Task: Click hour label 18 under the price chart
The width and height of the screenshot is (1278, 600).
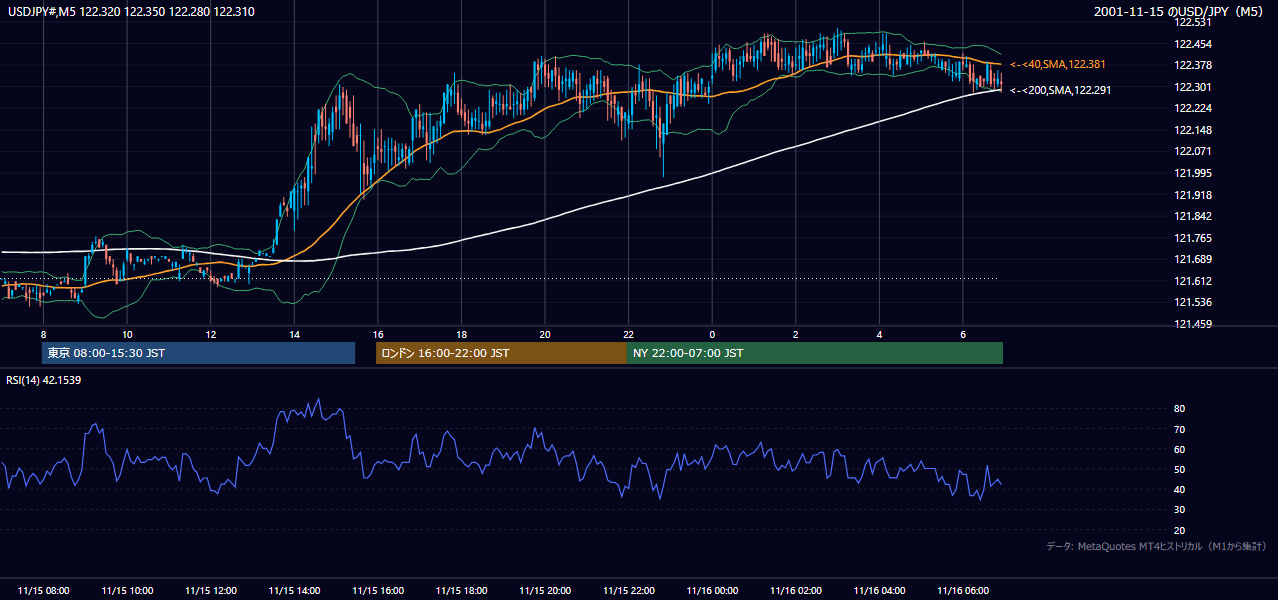Action: (461, 335)
